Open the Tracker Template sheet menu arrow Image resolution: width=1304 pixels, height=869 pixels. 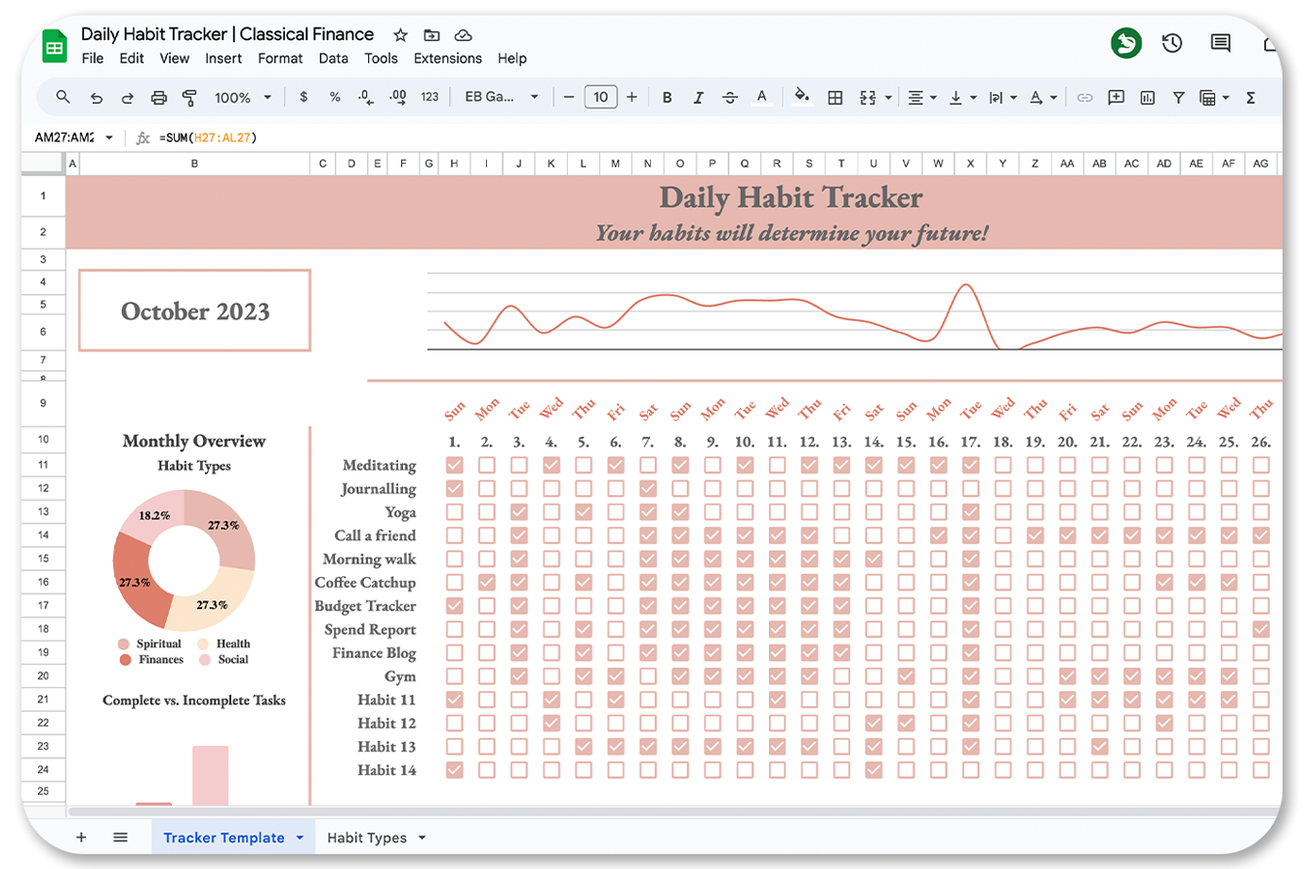pos(301,837)
